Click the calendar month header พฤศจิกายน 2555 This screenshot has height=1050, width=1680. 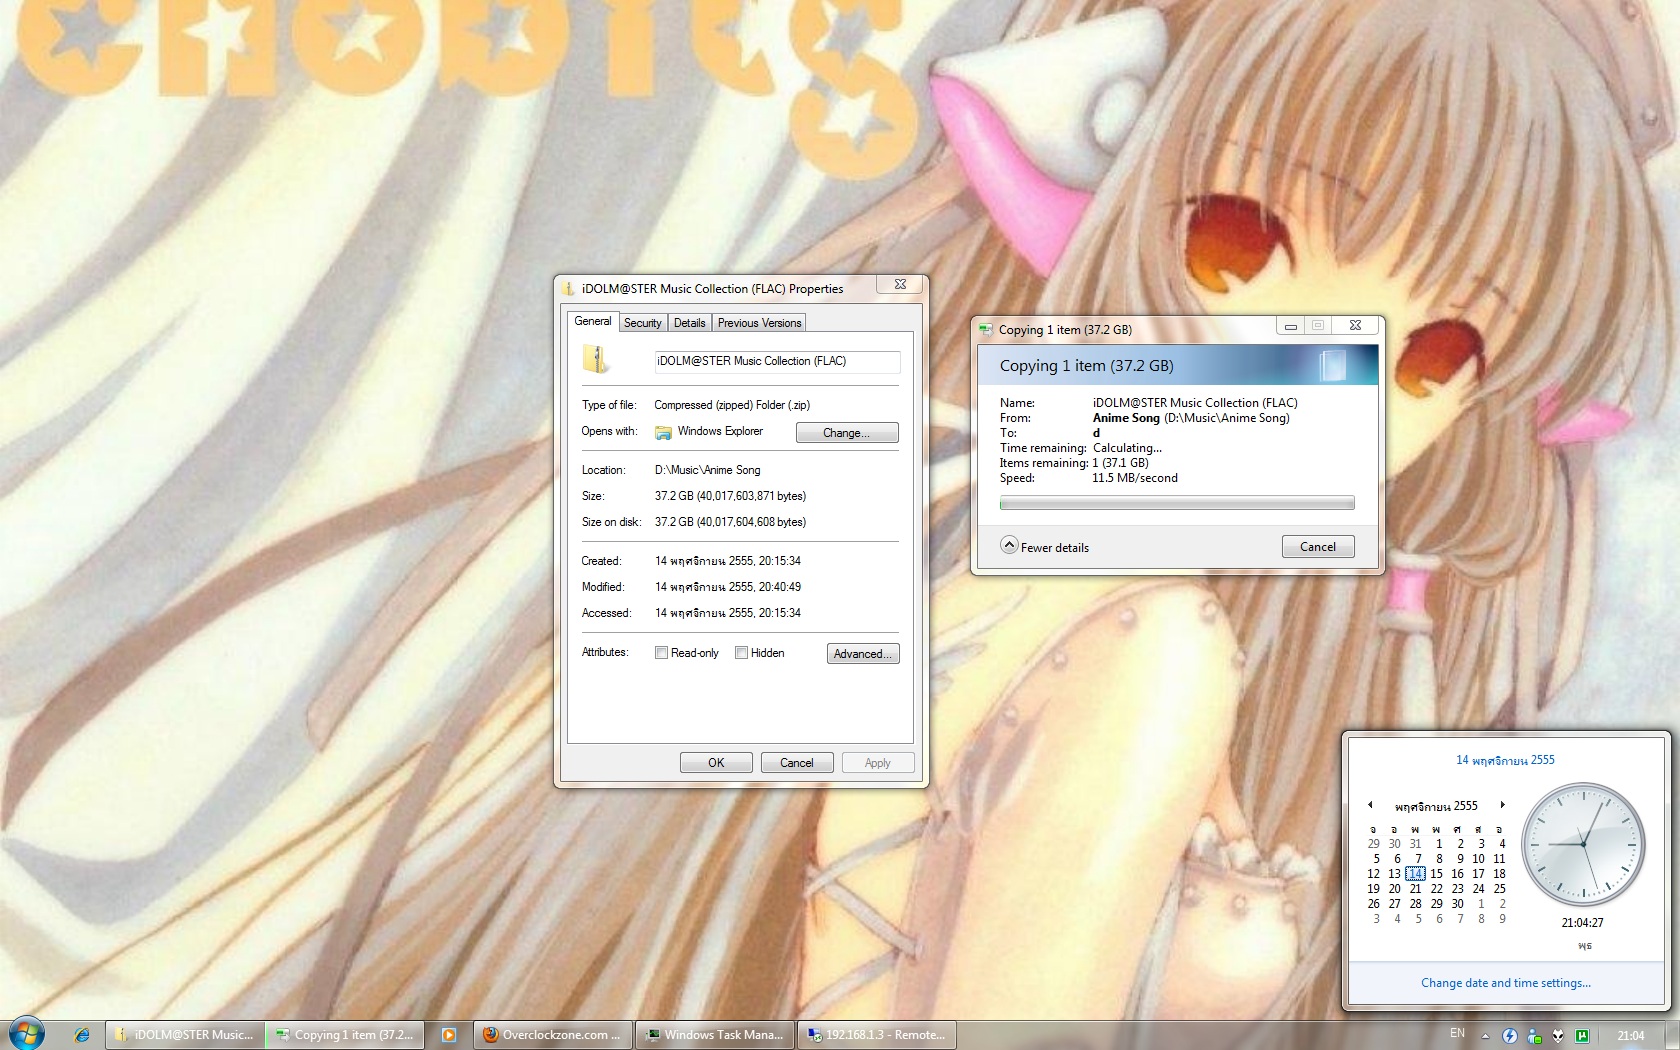pos(1435,805)
